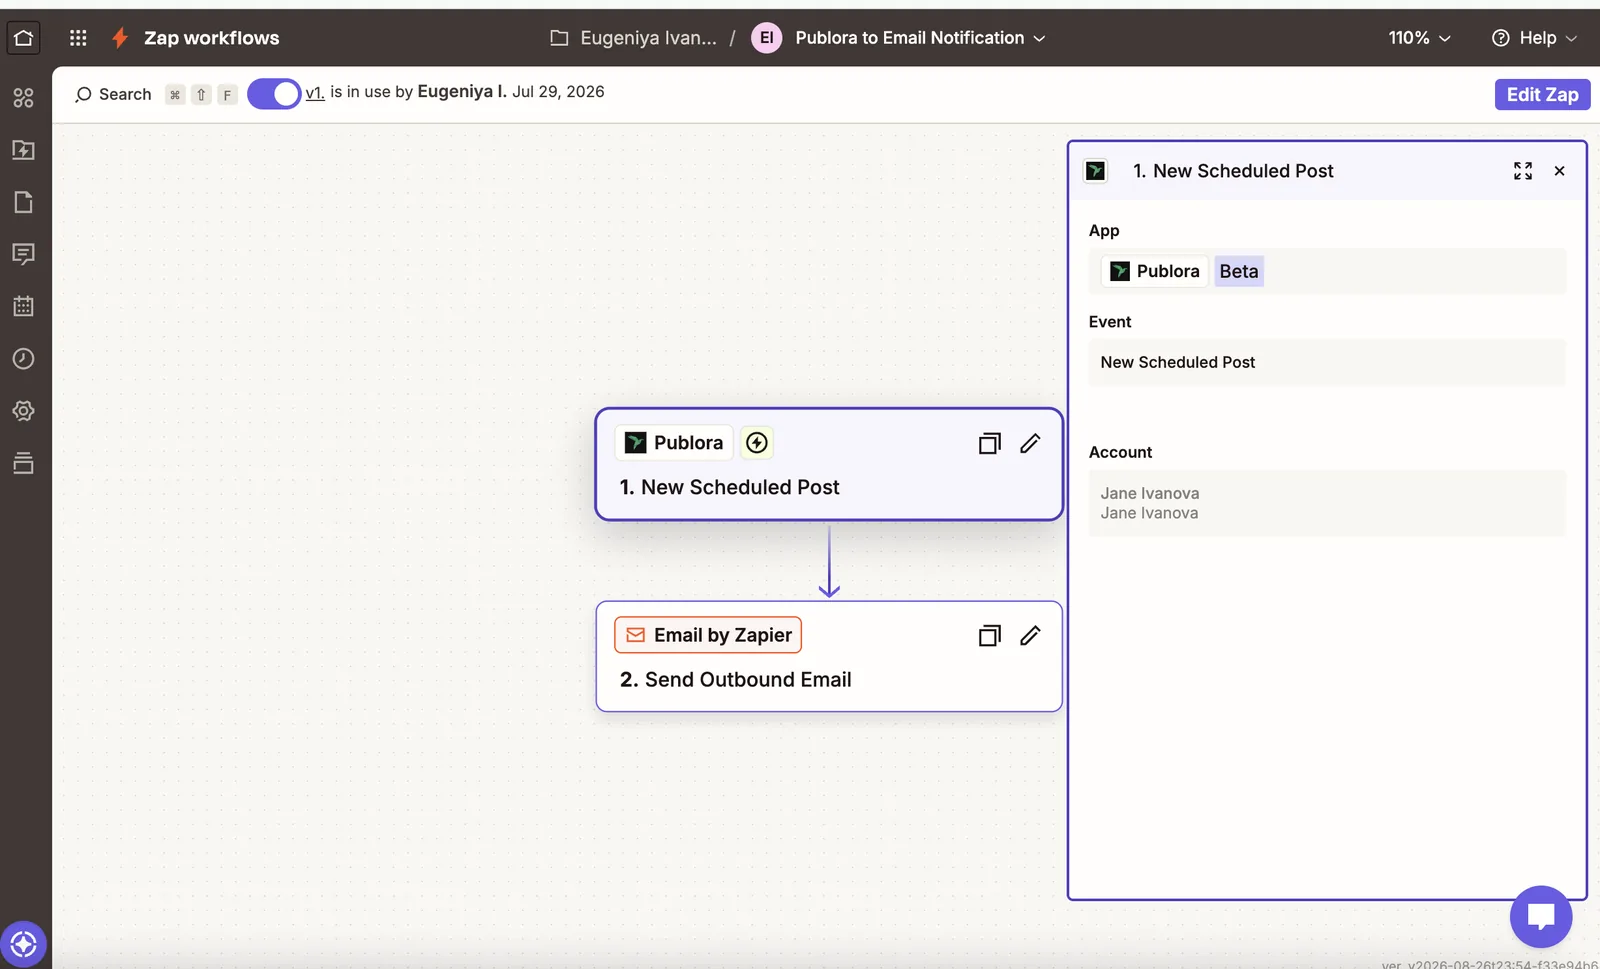
Task: Open the sidebar history clock icon
Action: [x=23, y=358]
